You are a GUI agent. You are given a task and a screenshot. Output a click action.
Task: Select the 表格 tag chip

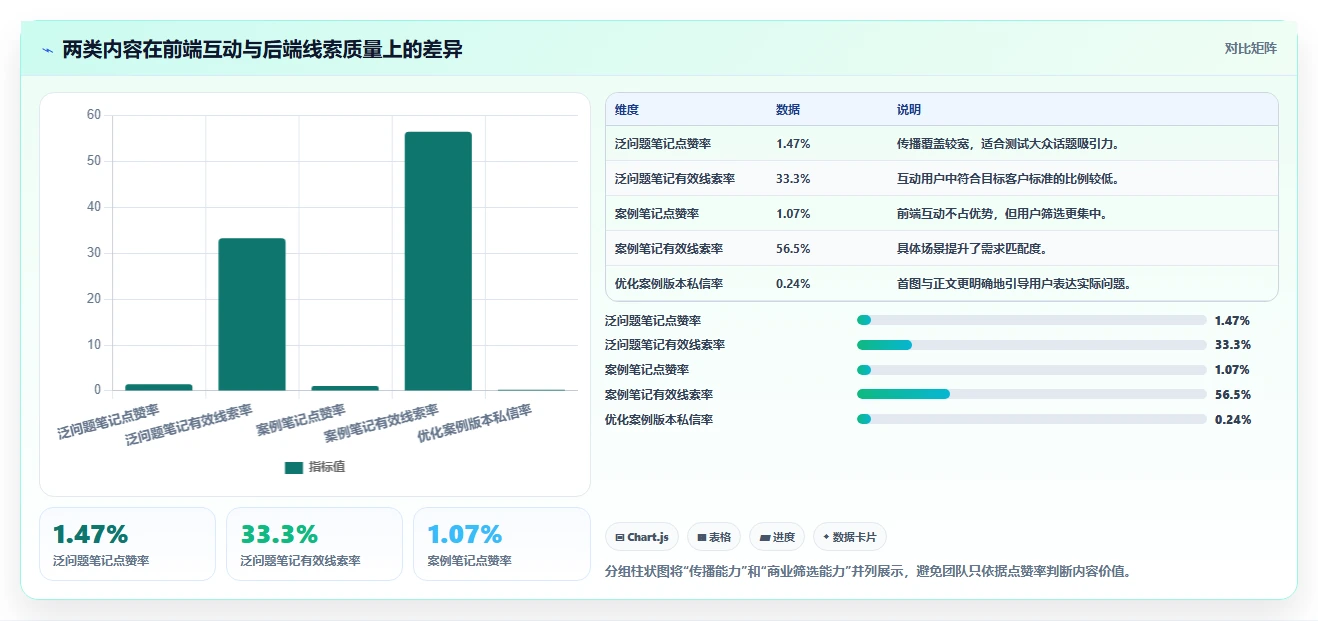click(x=714, y=537)
